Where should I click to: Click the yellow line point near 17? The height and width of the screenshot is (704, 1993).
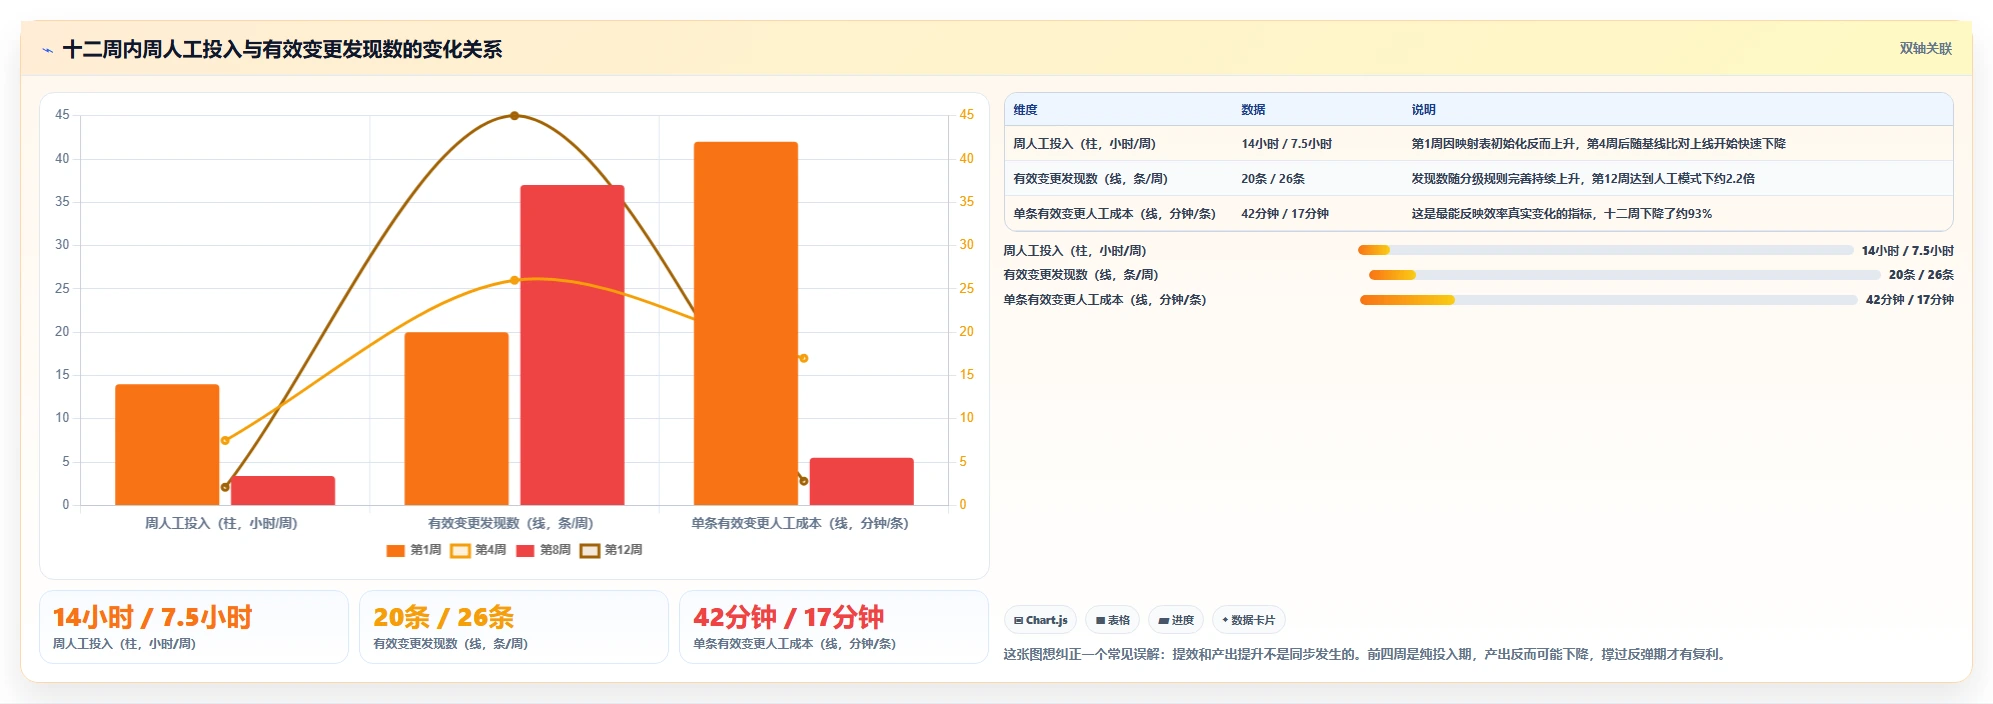click(803, 358)
